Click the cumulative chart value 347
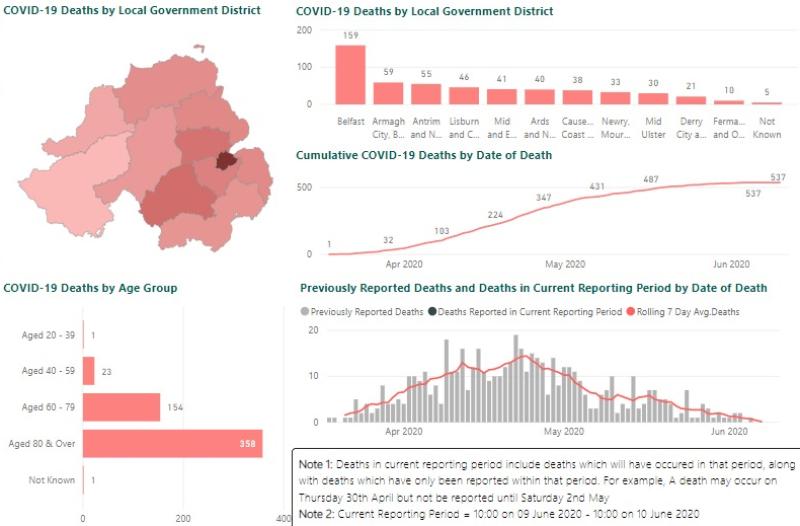800x526 pixels. tap(543, 197)
